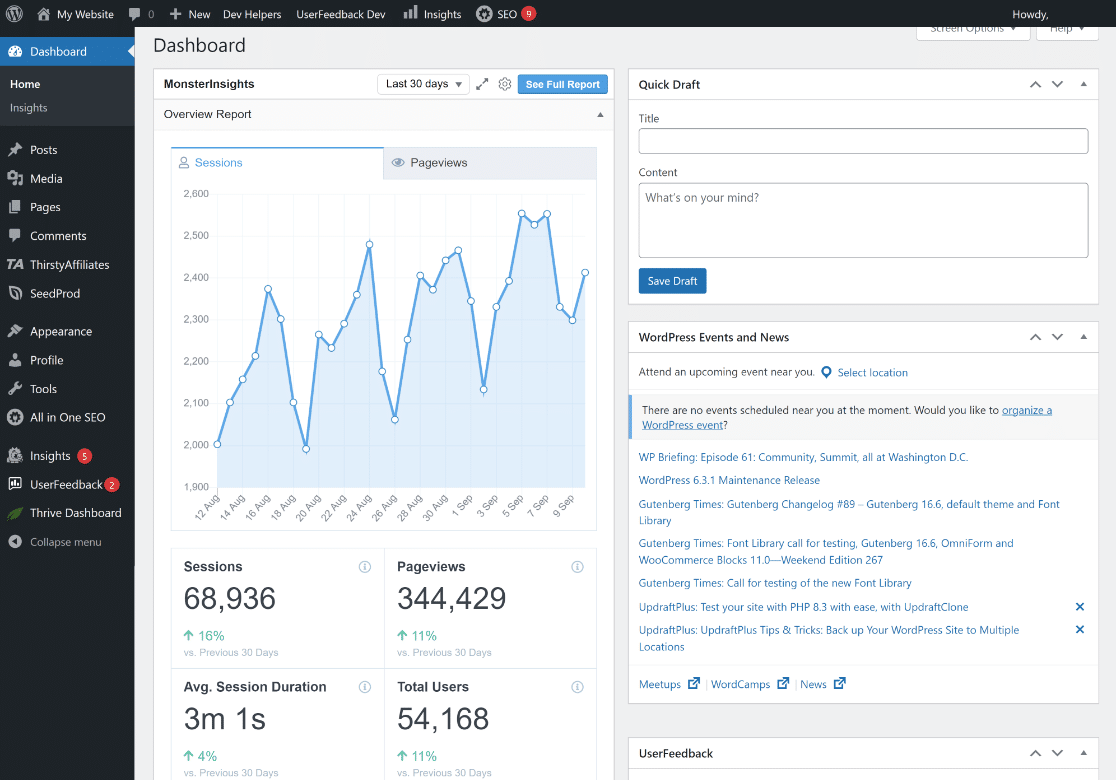Toggle WordPress Events and News panel

[x=1083, y=337]
